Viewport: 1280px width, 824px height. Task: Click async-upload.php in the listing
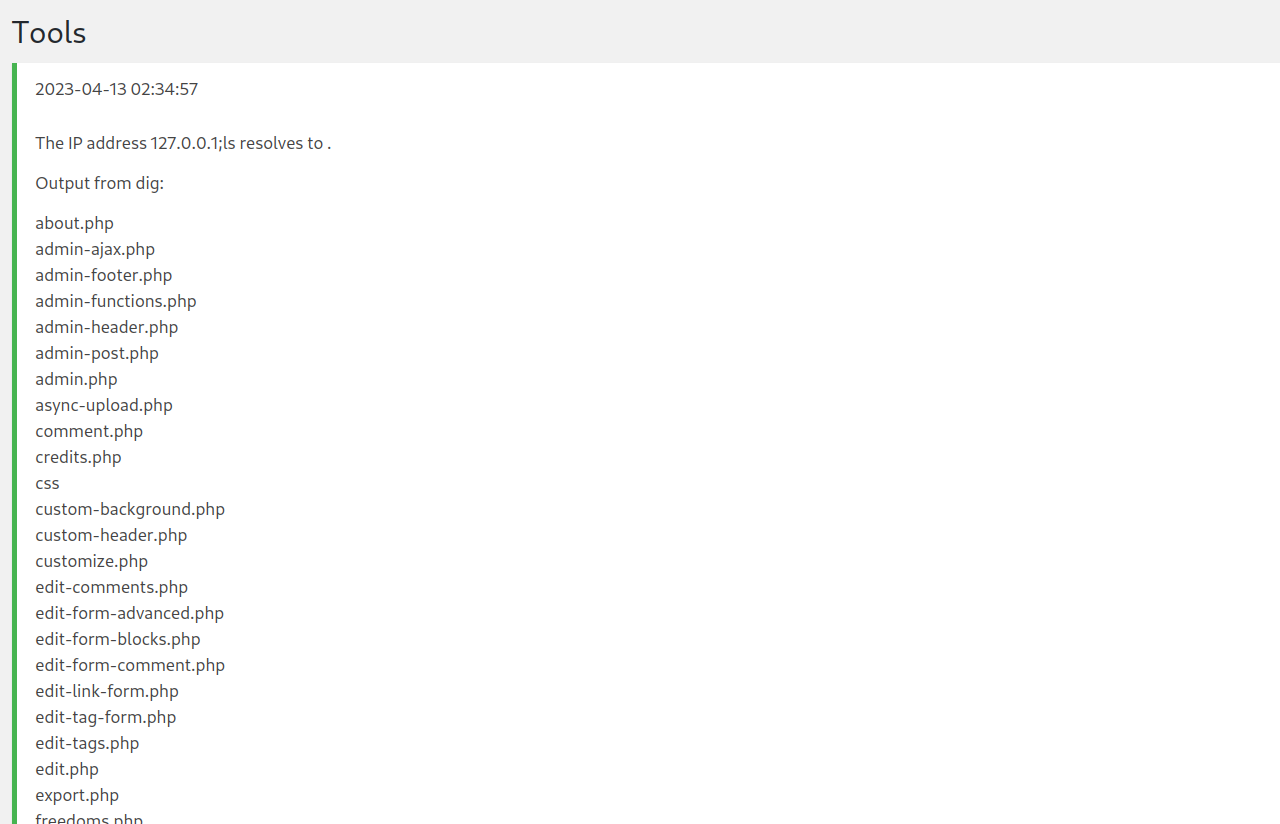103,405
